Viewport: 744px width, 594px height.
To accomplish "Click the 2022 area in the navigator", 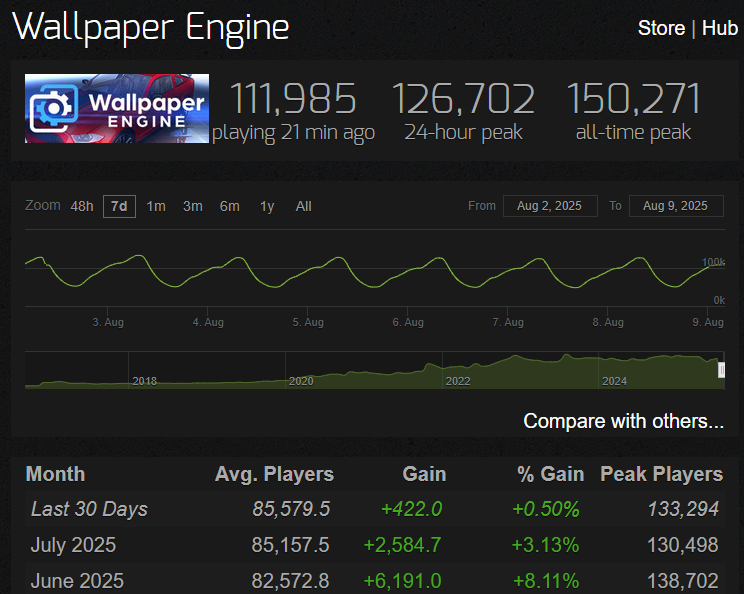I will click(458, 381).
